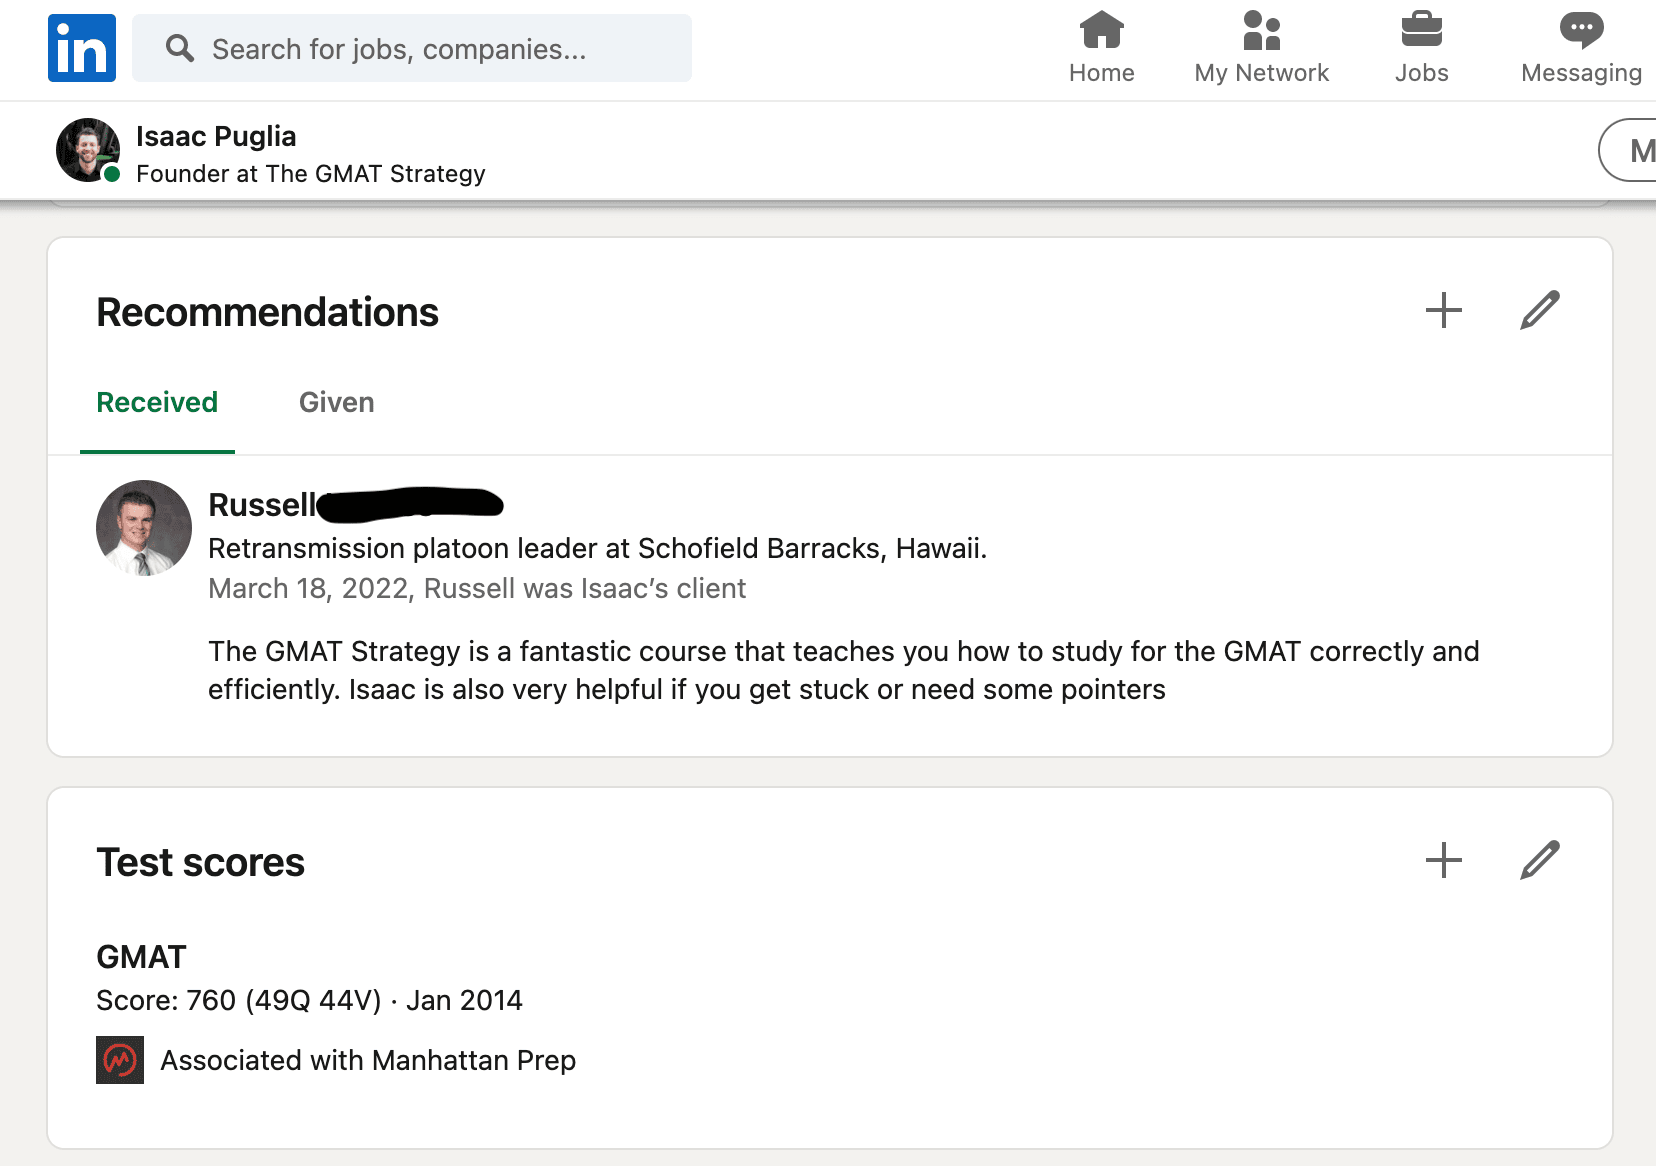Screen dimensions: 1656x1166
Task: Click the search jobs and companies field
Action: (x=430, y=49)
